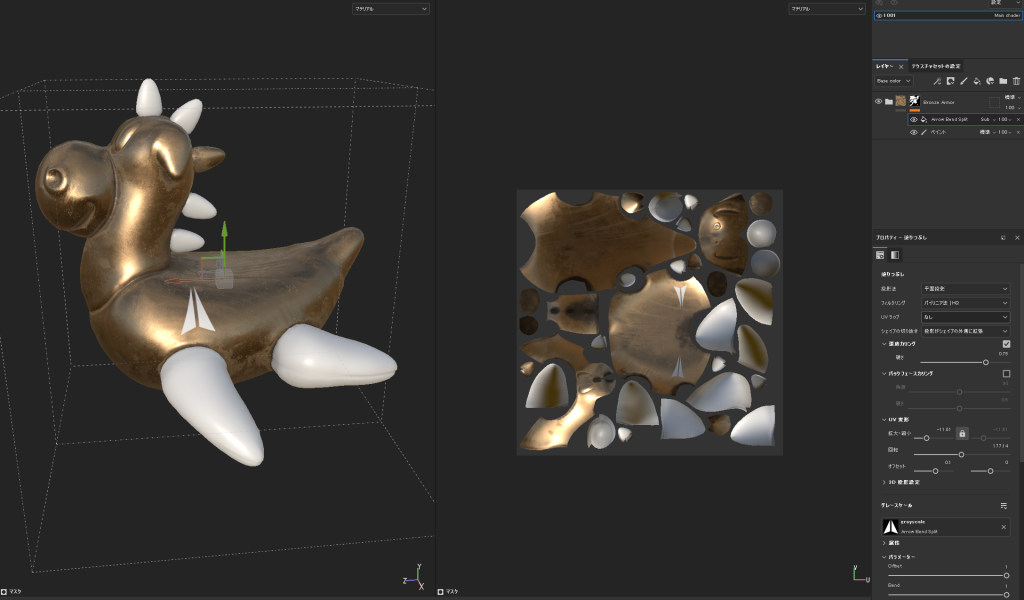Select the Bronze Armor material thumbnail
This screenshot has height=600, width=1024.
click(x=901, y=101)
